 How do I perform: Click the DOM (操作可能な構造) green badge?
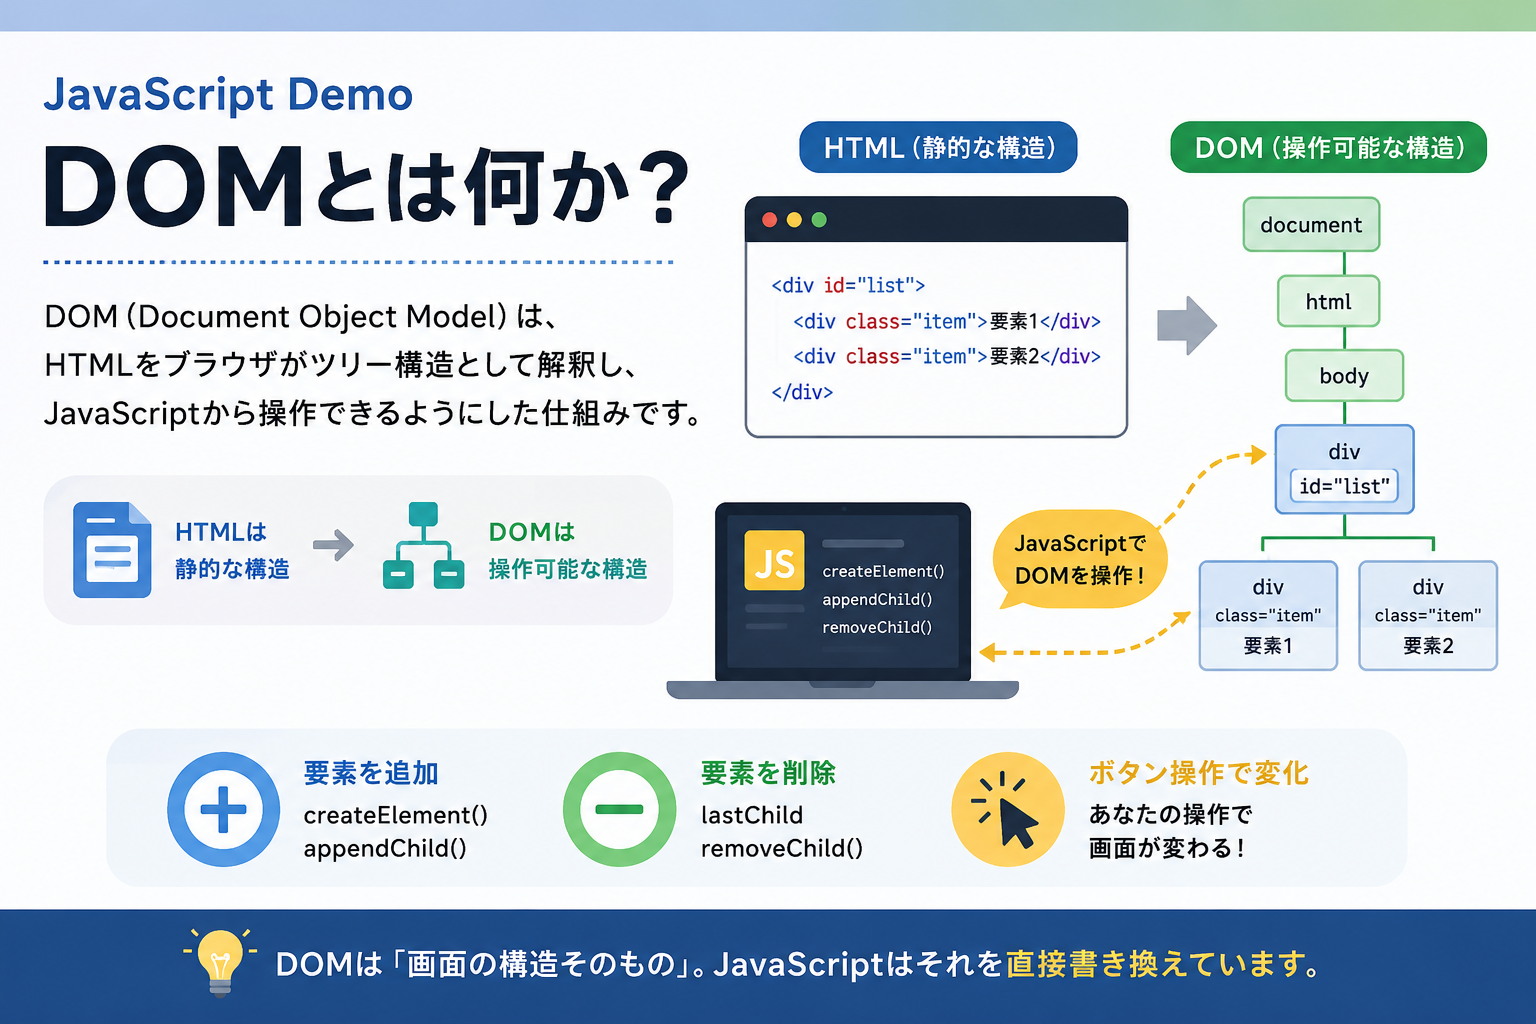pos(1329,147)
